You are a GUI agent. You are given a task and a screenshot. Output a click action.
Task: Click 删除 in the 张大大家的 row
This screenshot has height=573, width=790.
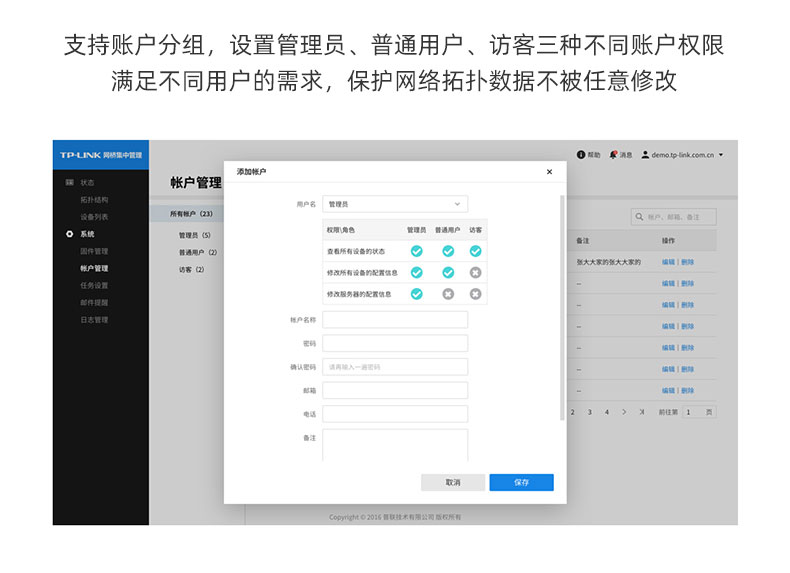point(688,262)
